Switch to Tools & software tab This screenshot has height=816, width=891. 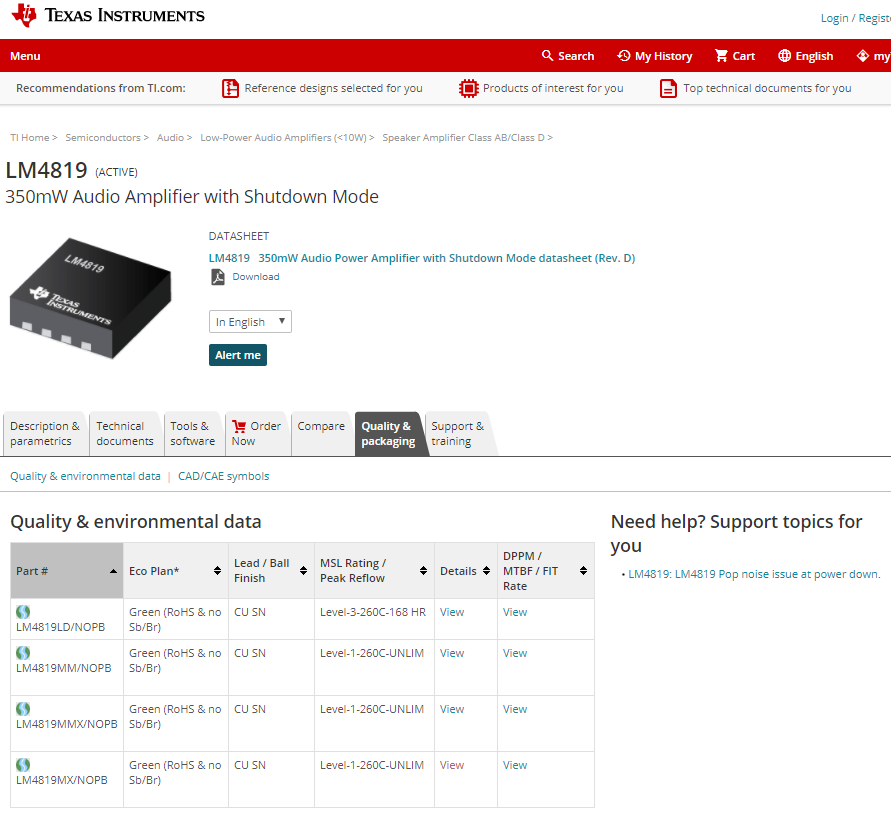click(193, 434)
